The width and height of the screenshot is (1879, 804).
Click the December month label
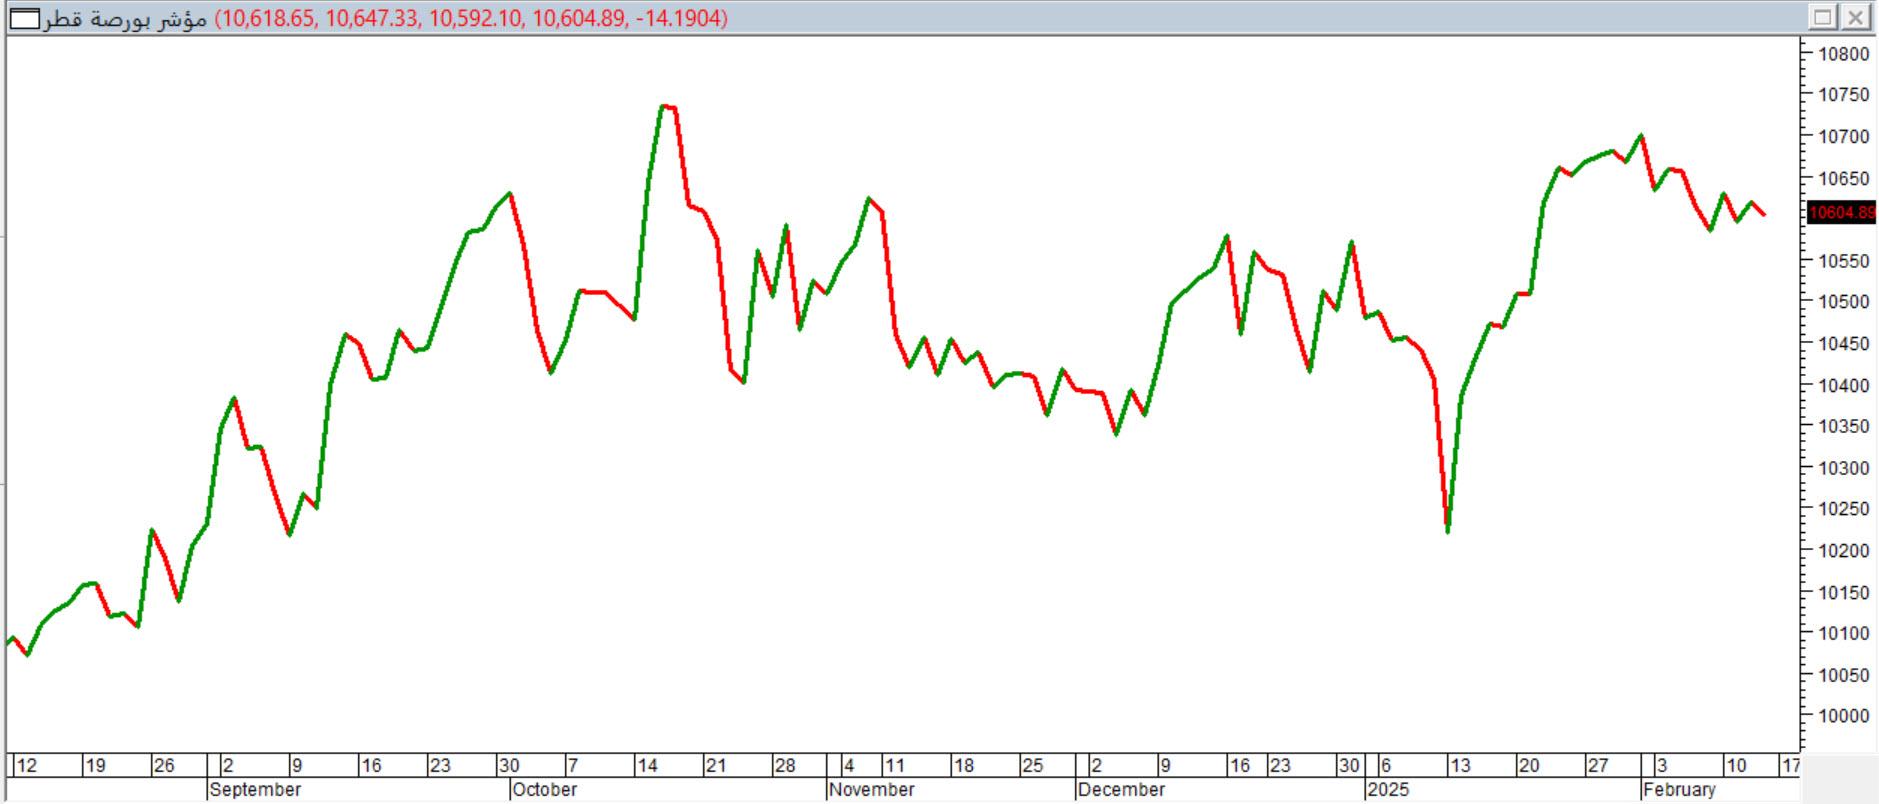[x=1121, y=790]
